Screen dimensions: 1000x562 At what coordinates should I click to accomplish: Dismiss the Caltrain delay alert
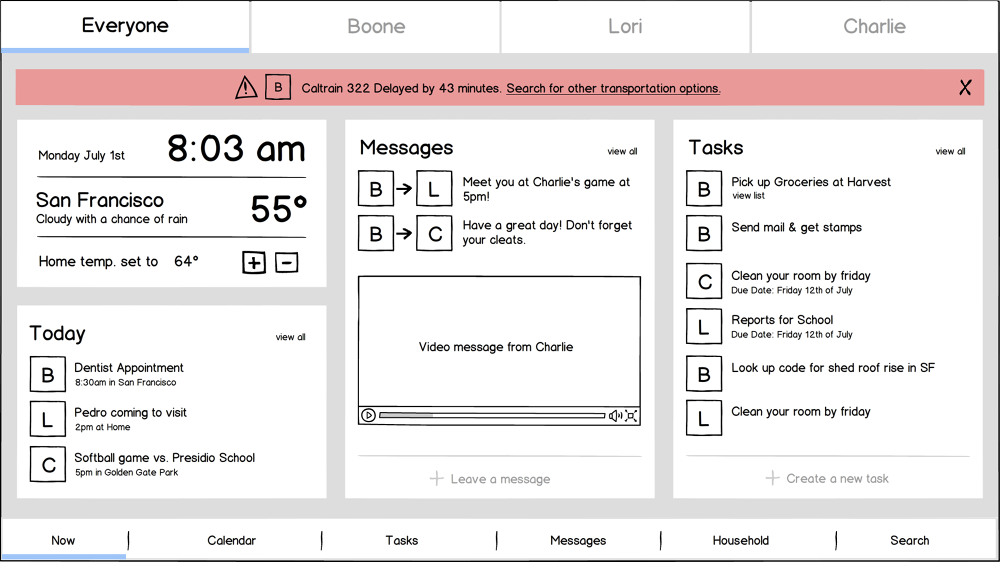965,88
